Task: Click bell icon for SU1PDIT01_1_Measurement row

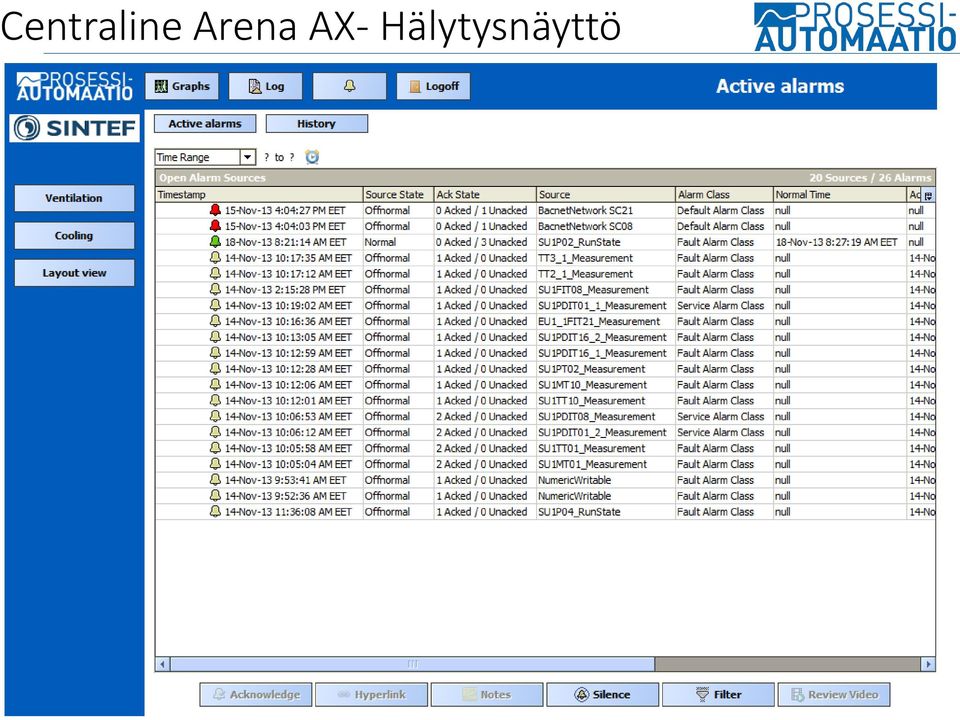Action: pos(215,306)
